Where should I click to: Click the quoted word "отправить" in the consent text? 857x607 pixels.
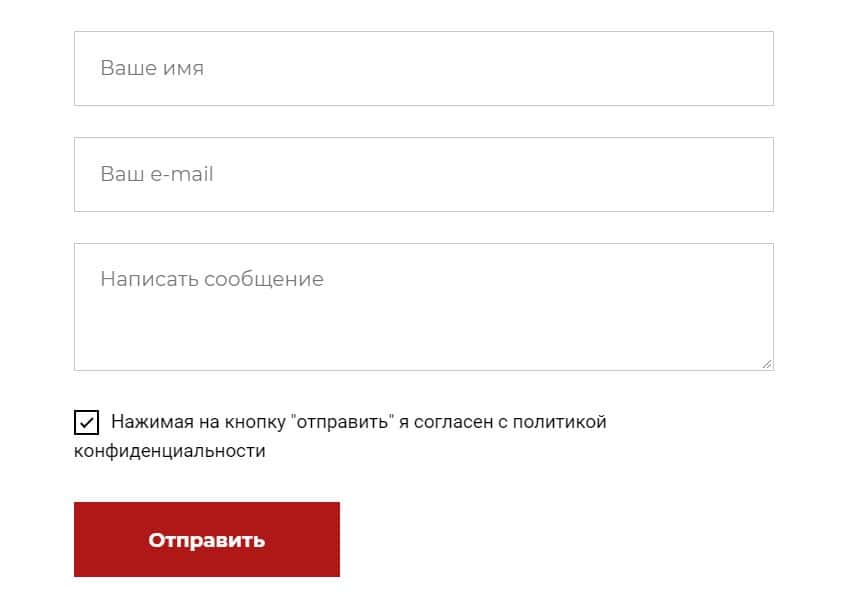tap(341, 422)
